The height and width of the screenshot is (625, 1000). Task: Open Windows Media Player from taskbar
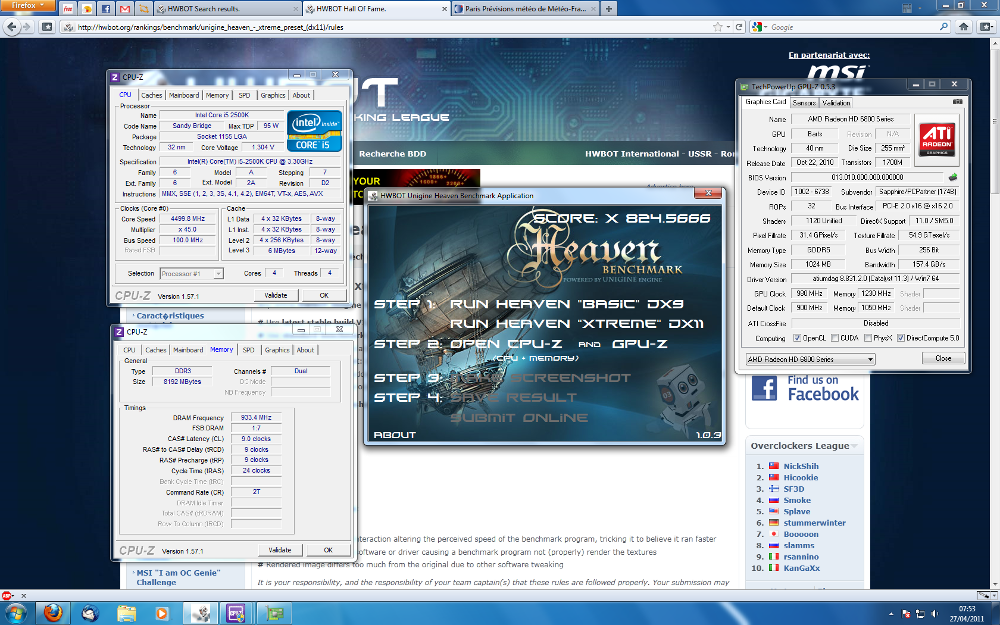pos(161,614)
